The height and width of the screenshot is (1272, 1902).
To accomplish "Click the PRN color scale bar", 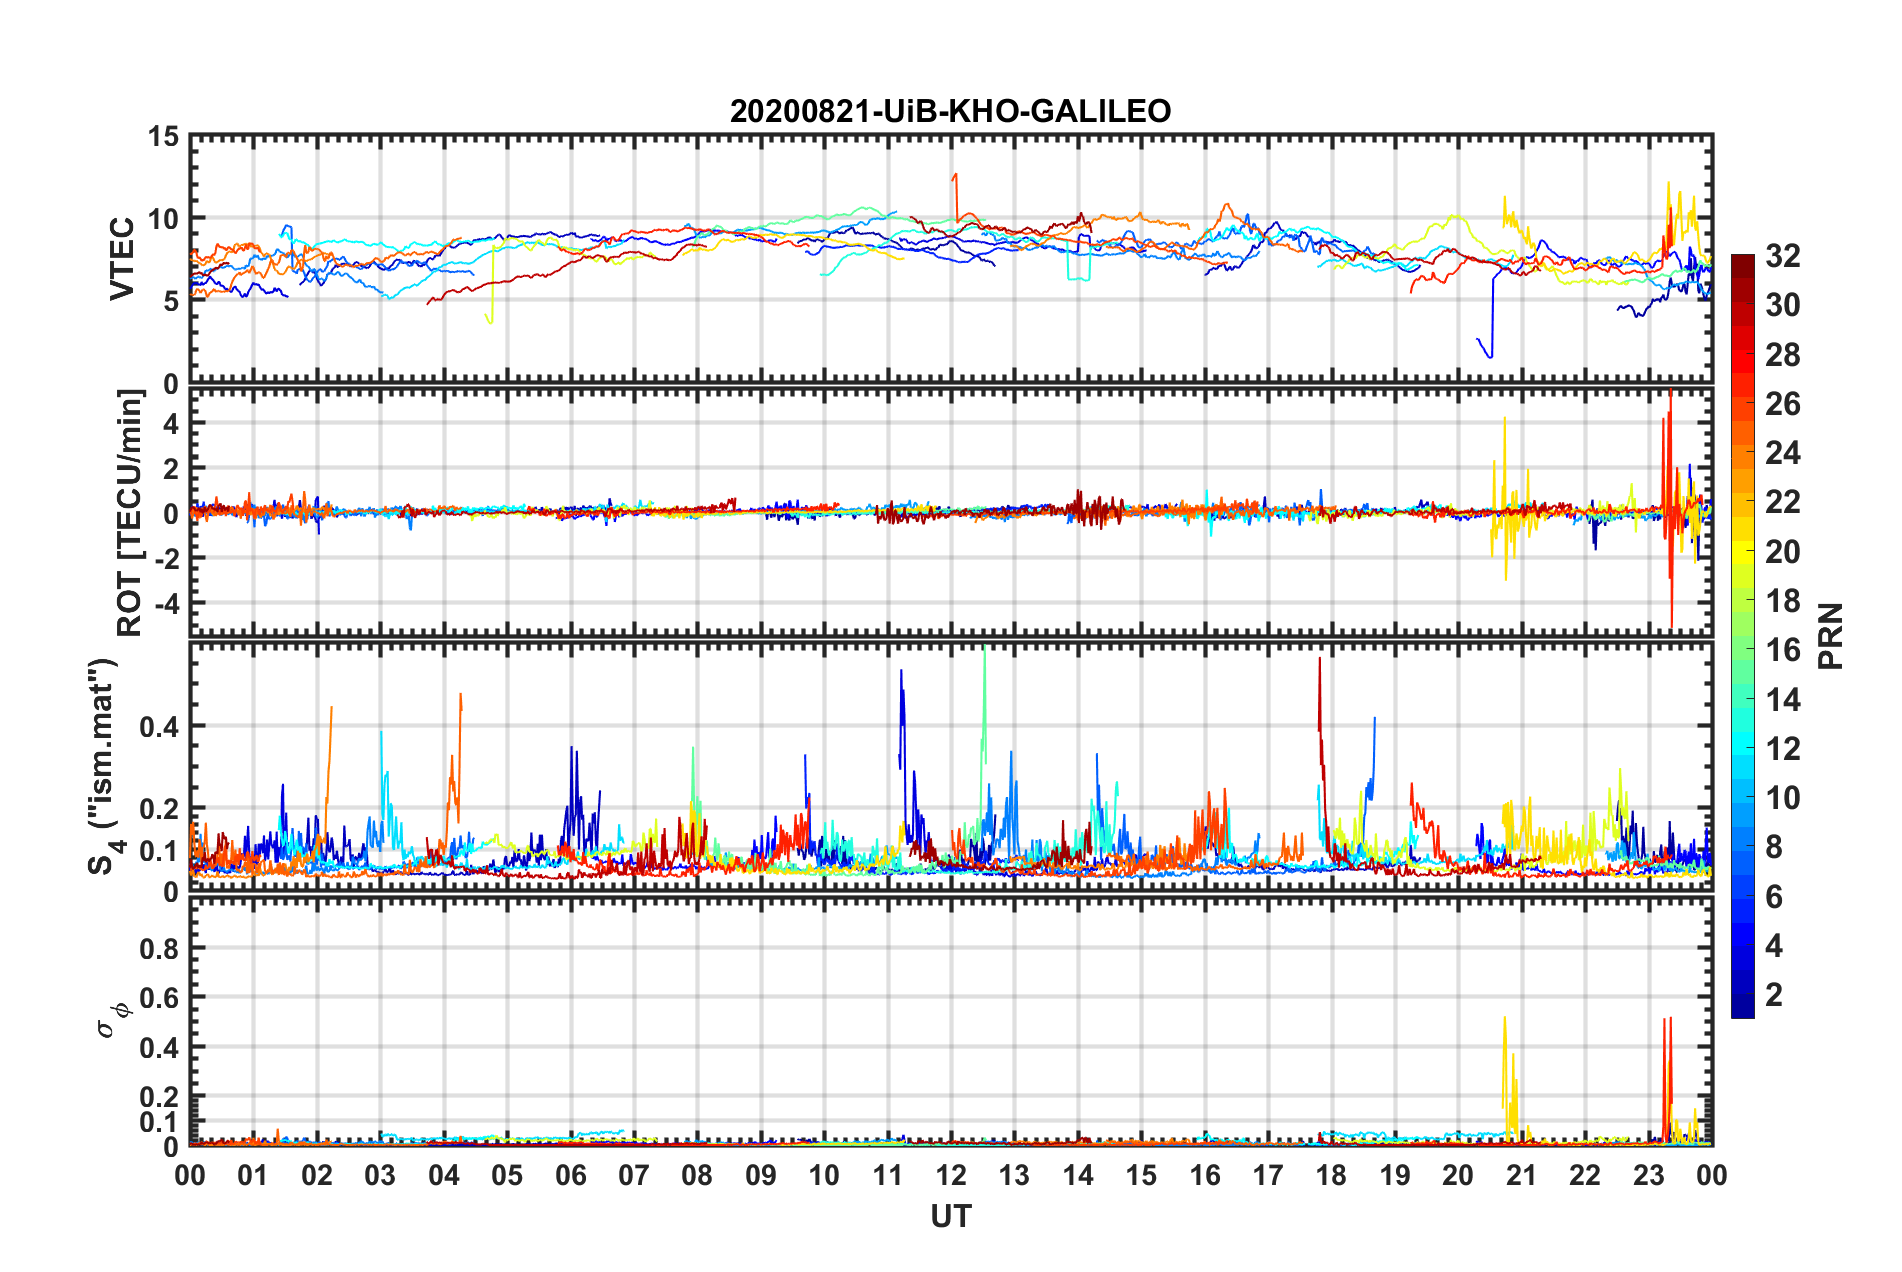I will 1742,637.
